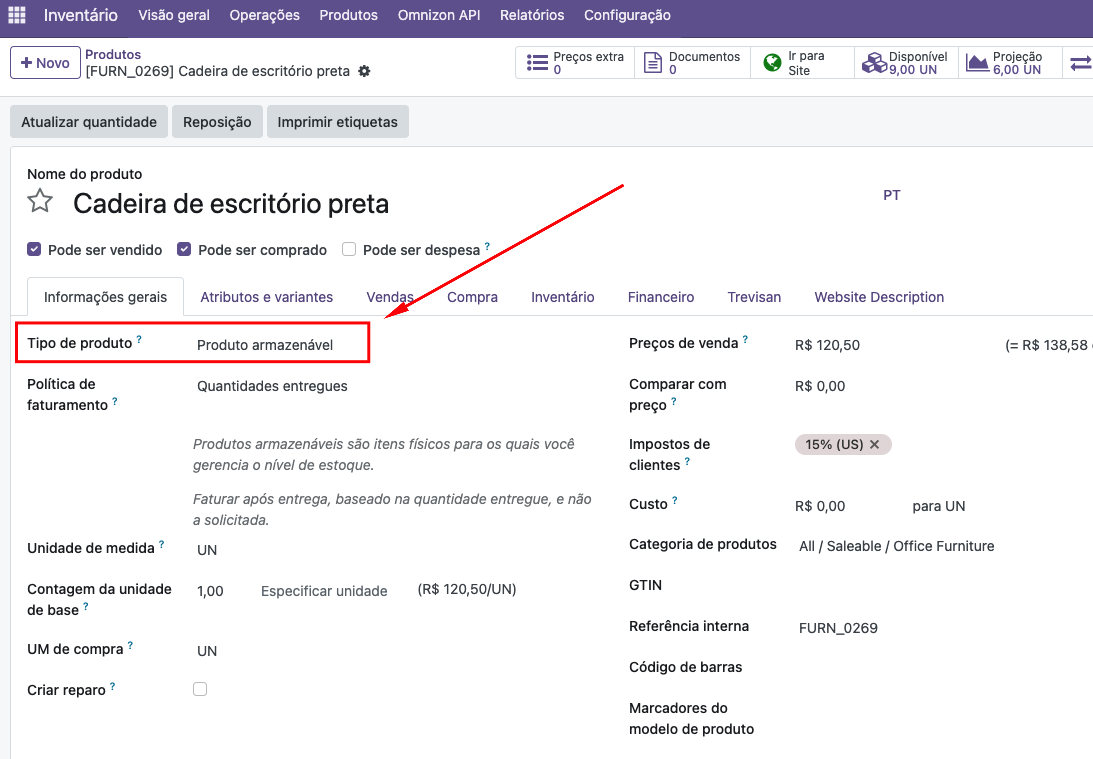Click Produtos breadcrumb link
Image resolution: width=1093 pixels, height=759 pixels.
[x=113, y=54]
